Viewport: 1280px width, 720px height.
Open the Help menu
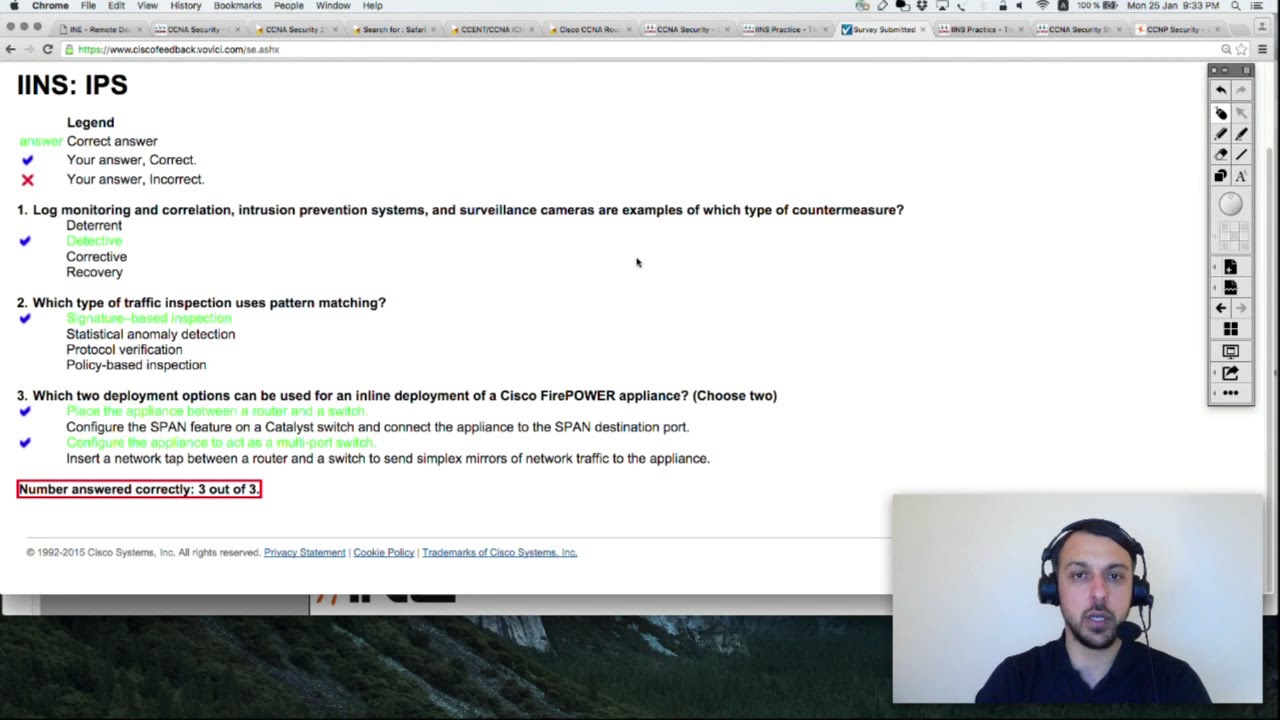point(373,6)
